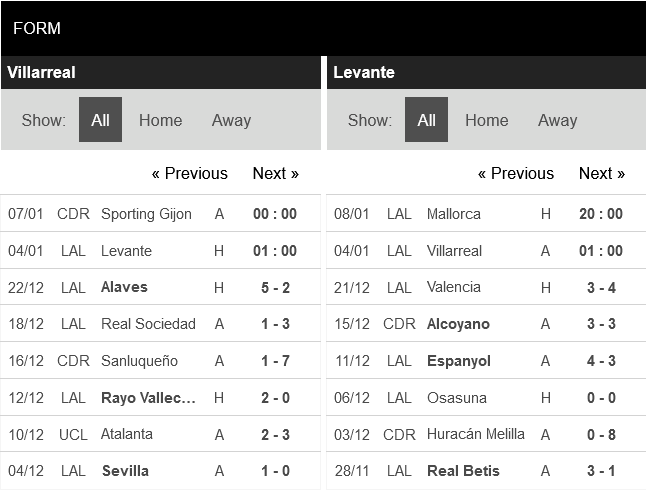Open the Atalanta UCL match row
Image resolution: width=646 pixels, height=501 pixels.
[x=160, y=434]
